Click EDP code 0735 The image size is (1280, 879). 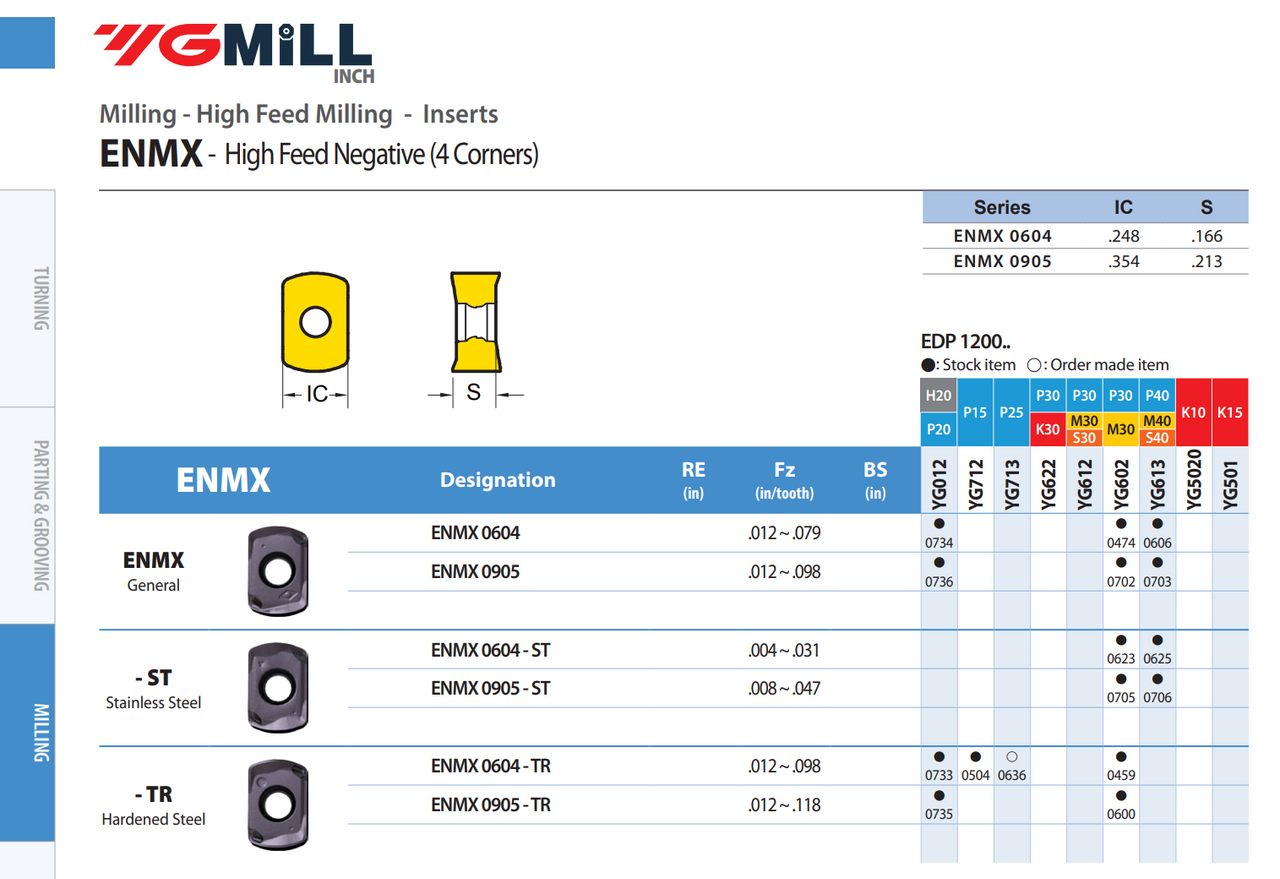tap(939, 814)
